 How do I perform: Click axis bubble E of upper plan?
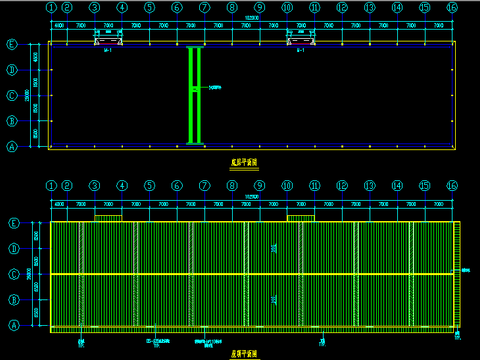click(12, 44)
